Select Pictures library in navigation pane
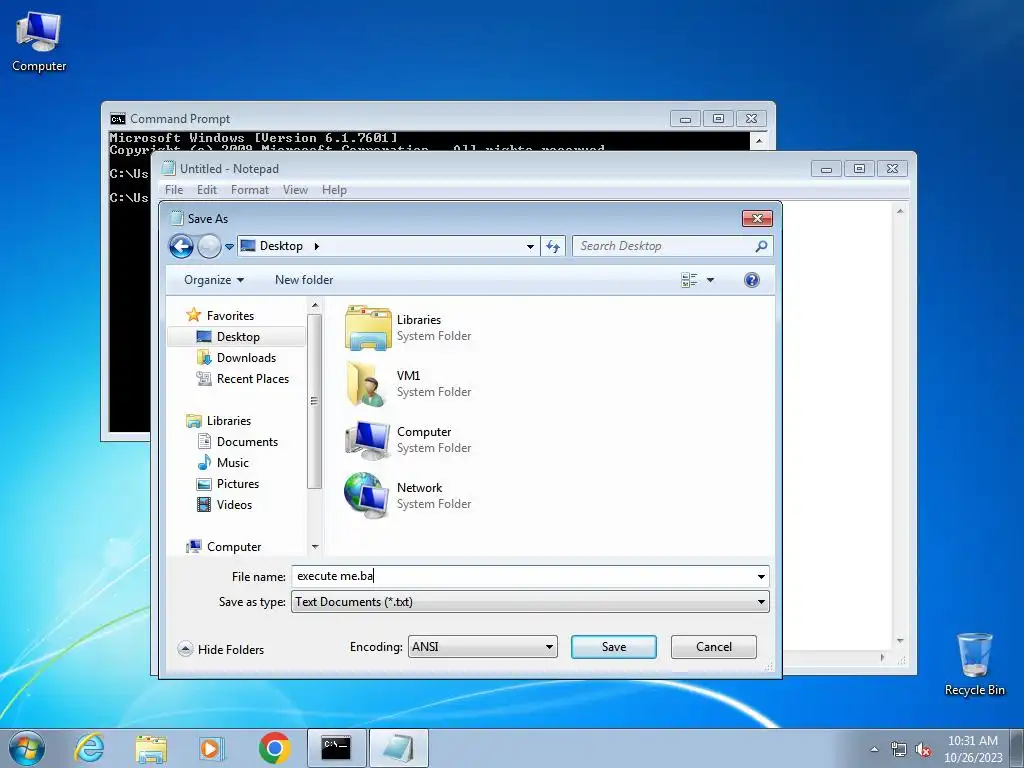The height and width of the screenshot is (768, 1024). pos(238,484)
